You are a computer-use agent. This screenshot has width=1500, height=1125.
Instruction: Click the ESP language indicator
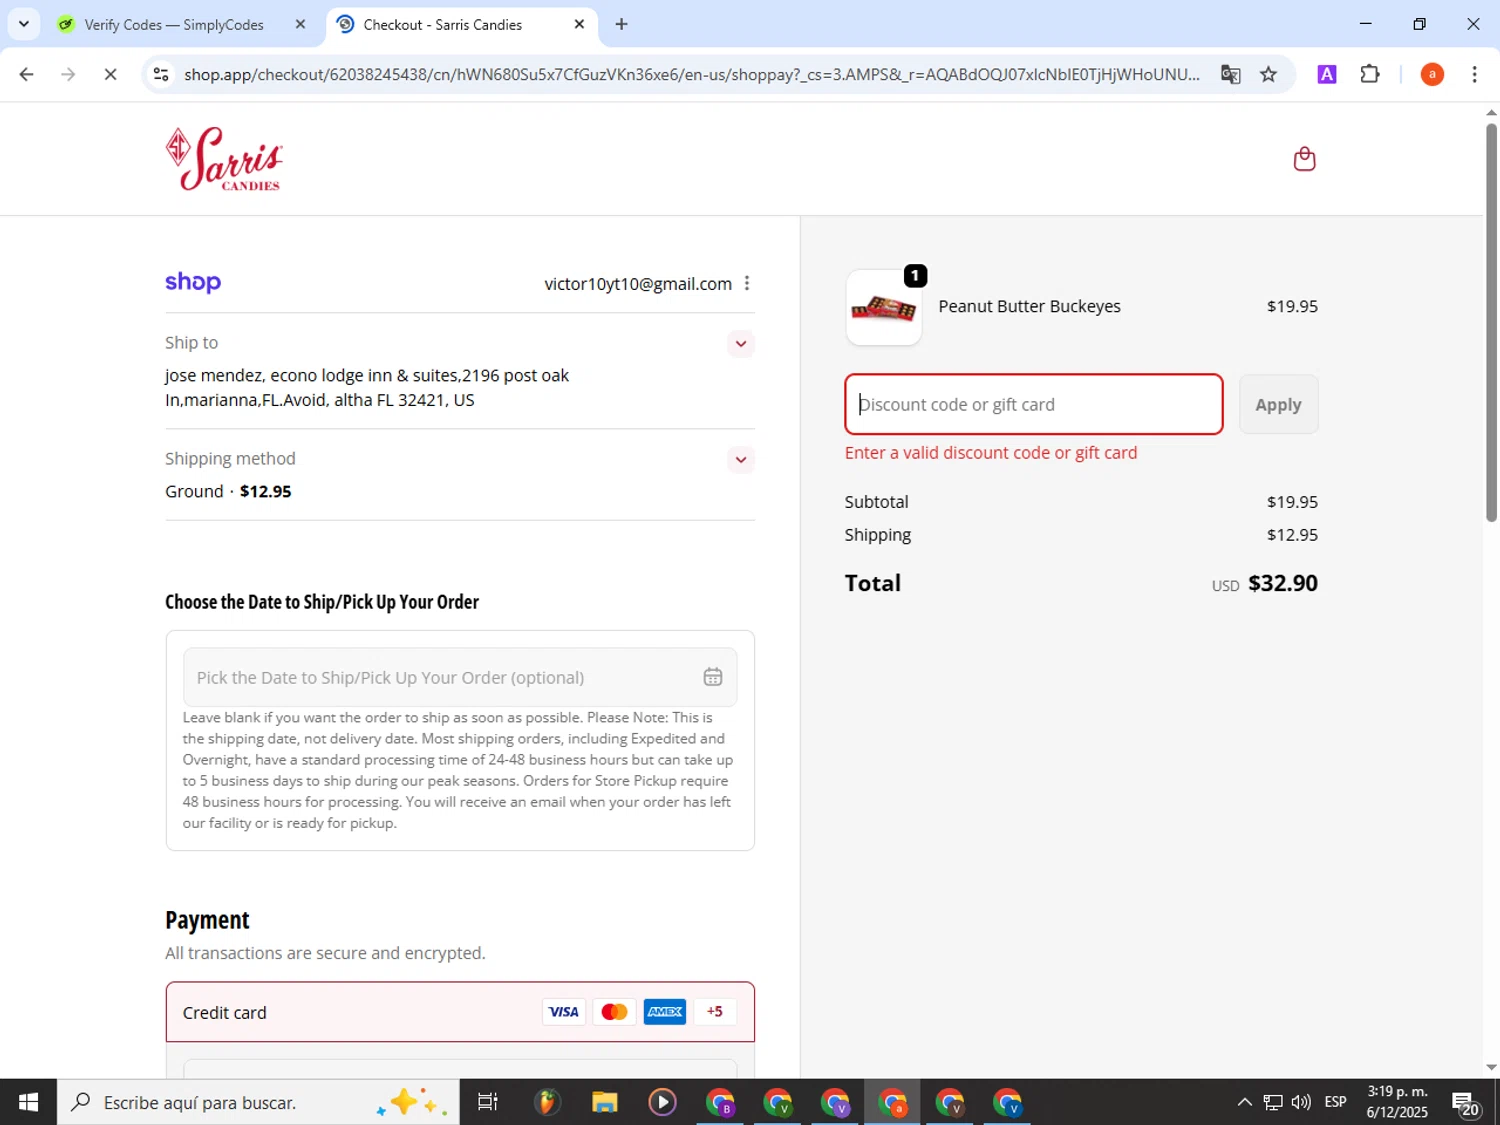[x=1335, y=1102]
